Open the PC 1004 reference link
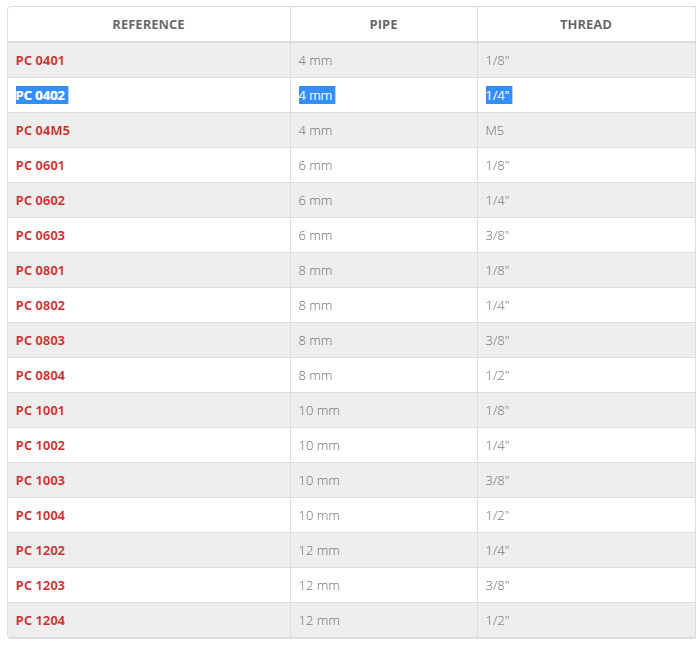696x651 pixels. point(40,516)
